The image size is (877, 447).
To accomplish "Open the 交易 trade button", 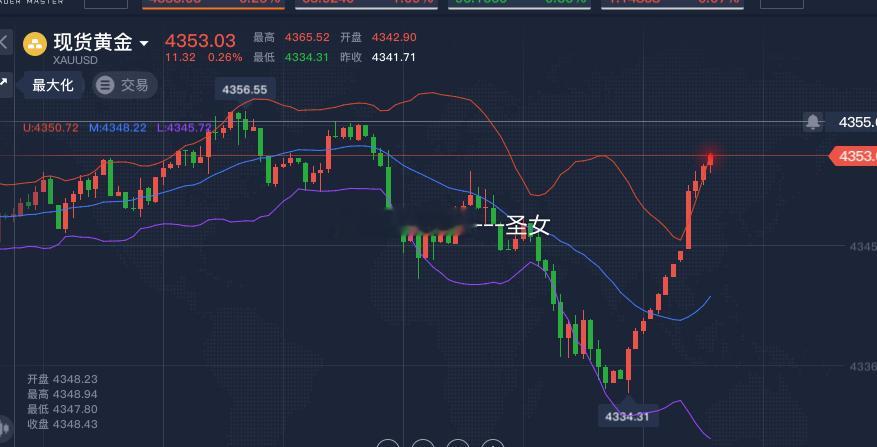I will coord(125,86).
